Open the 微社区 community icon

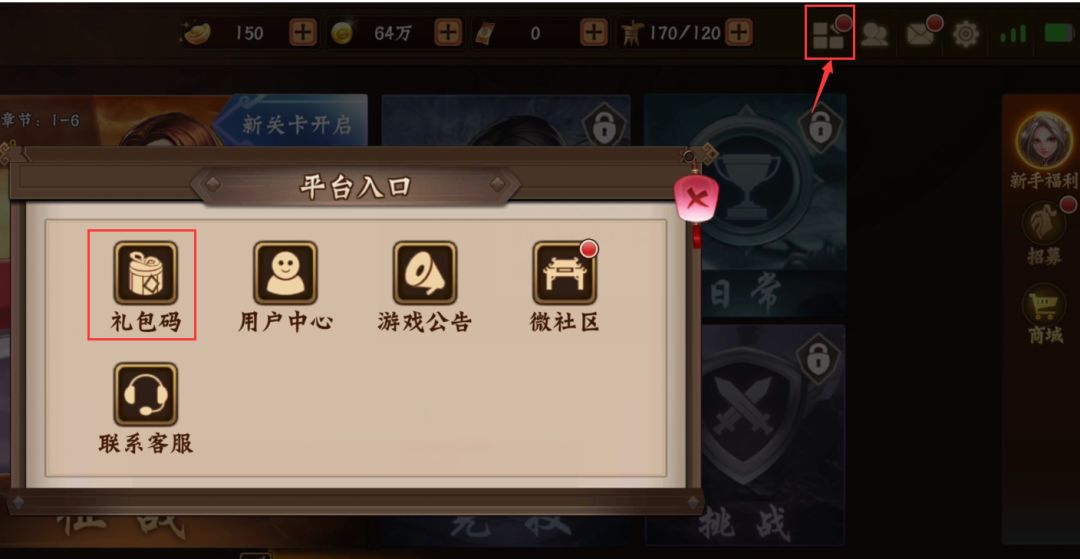(x=565, y=273)
